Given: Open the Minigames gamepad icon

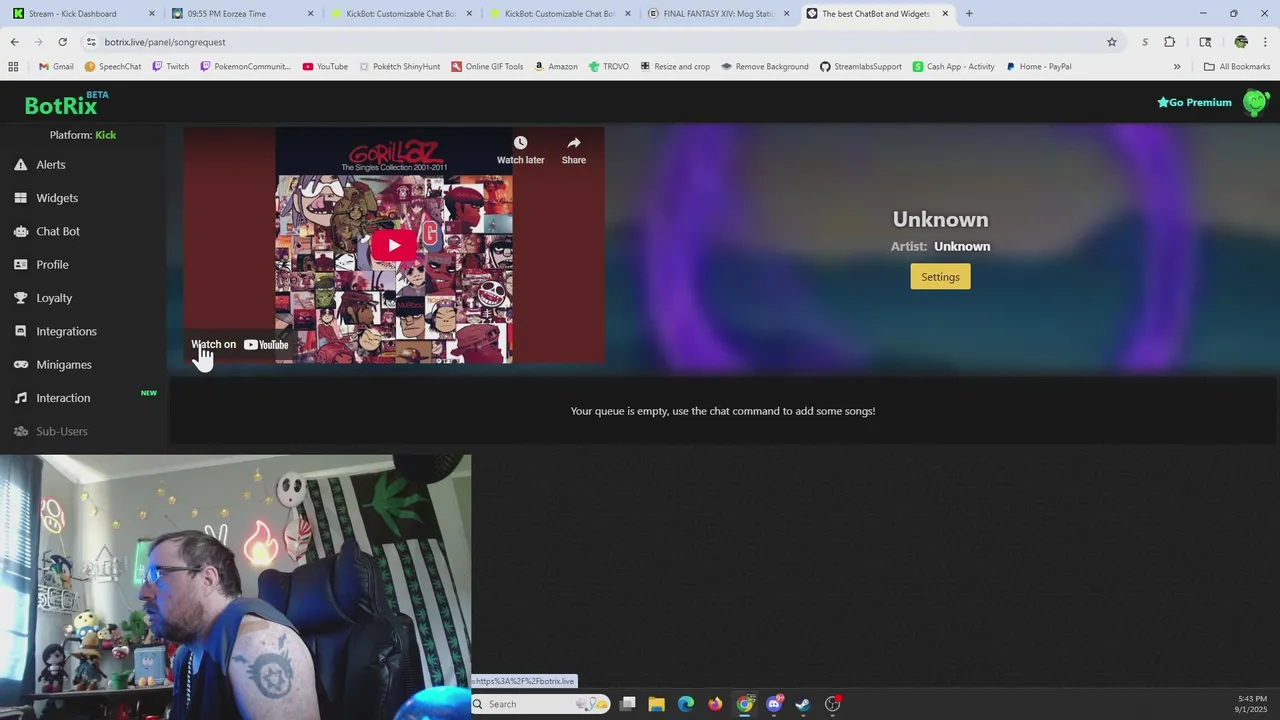Looking at the screenshot, I should point(20,365).
